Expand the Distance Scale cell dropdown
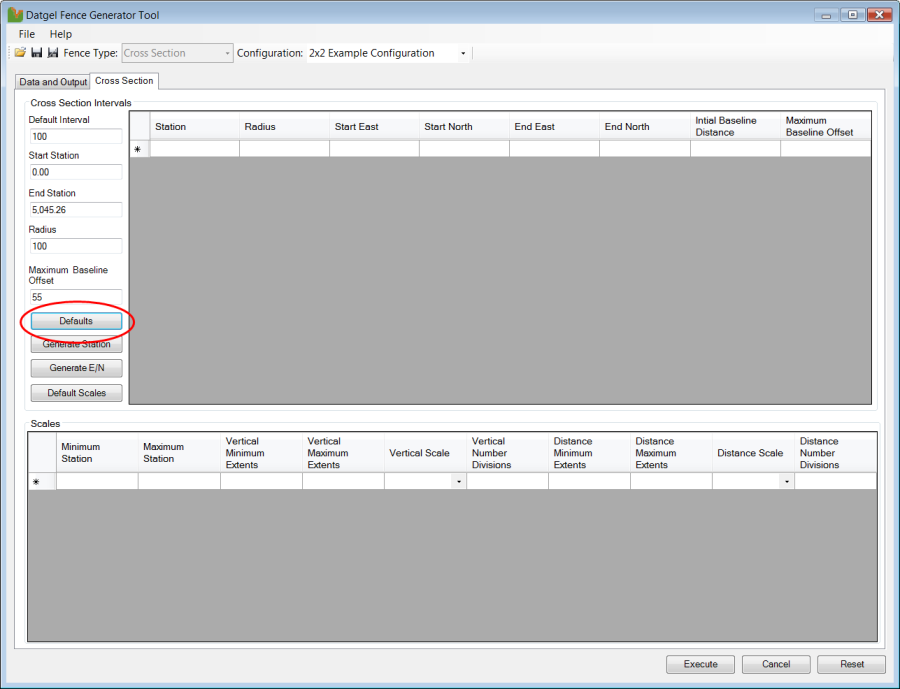 tap(787, 482)
